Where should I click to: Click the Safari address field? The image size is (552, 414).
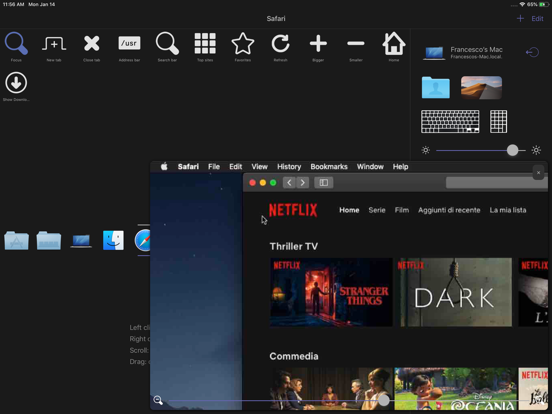[x=497, y=182]
